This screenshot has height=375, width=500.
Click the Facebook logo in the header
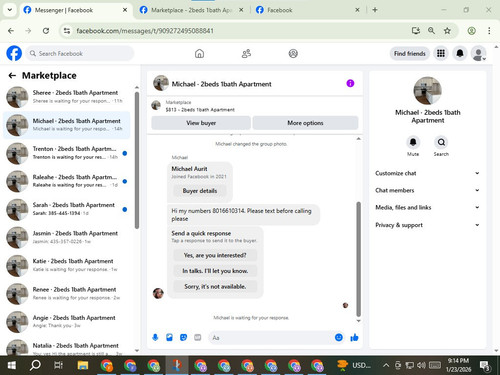tap(14, 53)
